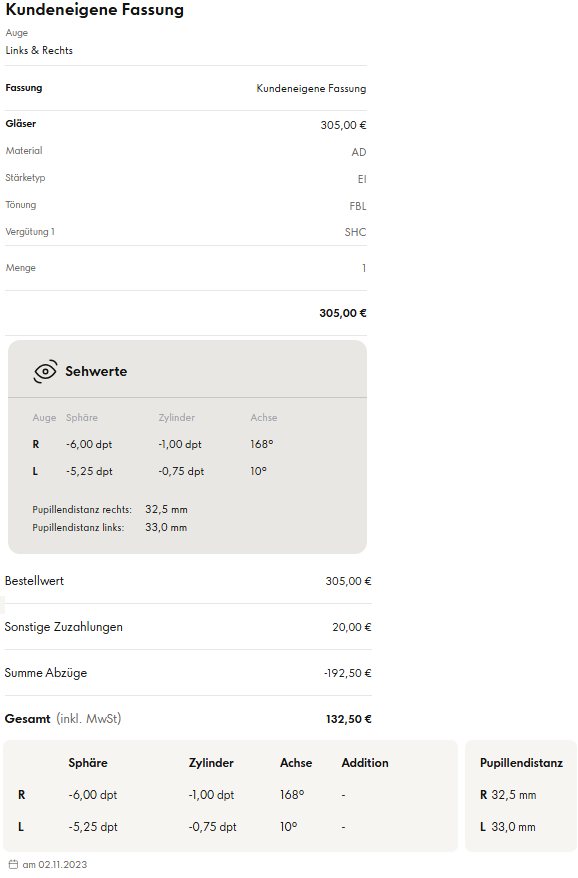Click the calendar icon beside 02.11.2023
578x878 pixels.
(x=13, y=865)
